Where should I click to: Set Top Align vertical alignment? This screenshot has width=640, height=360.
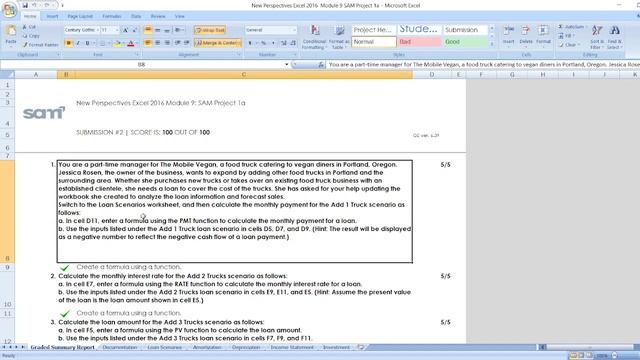pos(148,30)
